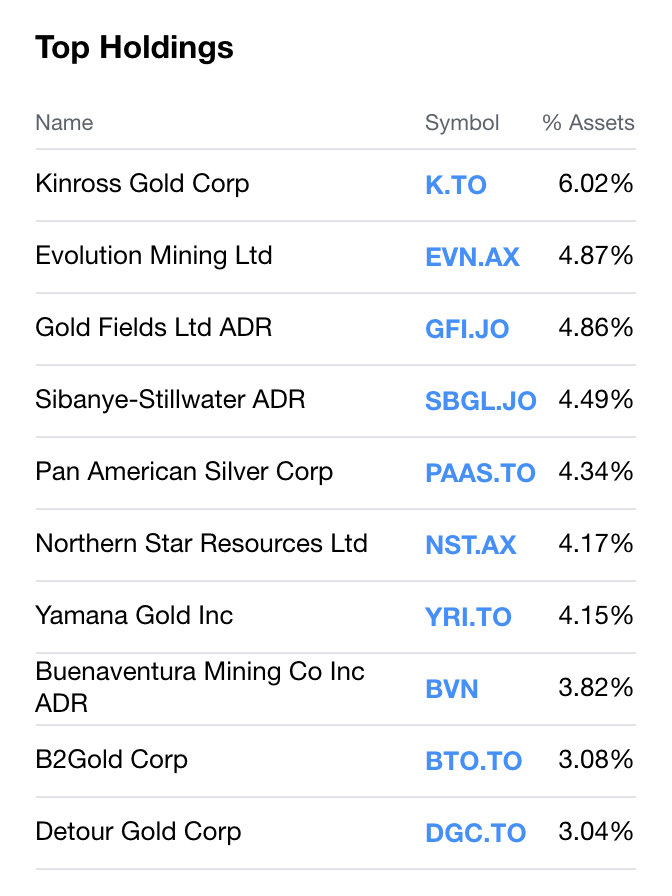Open the NST.AX ticker link
The image size is (672, 896).
pos(470,545)
